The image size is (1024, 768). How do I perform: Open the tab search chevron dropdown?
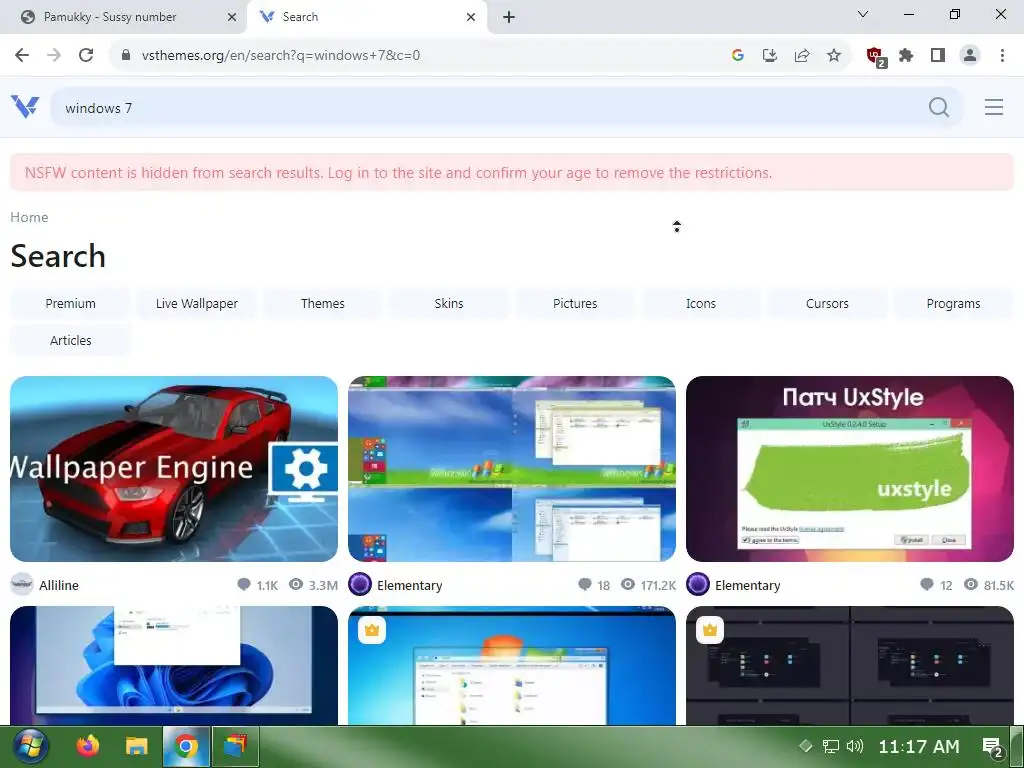click(862, 14)
